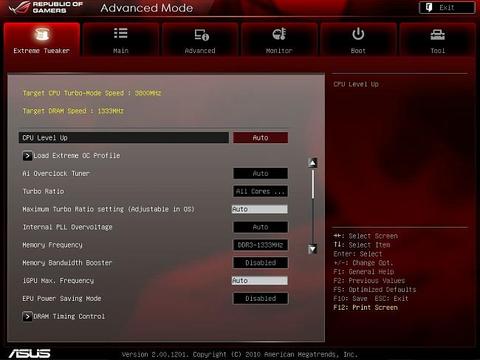Image resolution: width=480 pixels, height=360 pixels.
Task: Switch to the Main tab
Action: [121, 39]
